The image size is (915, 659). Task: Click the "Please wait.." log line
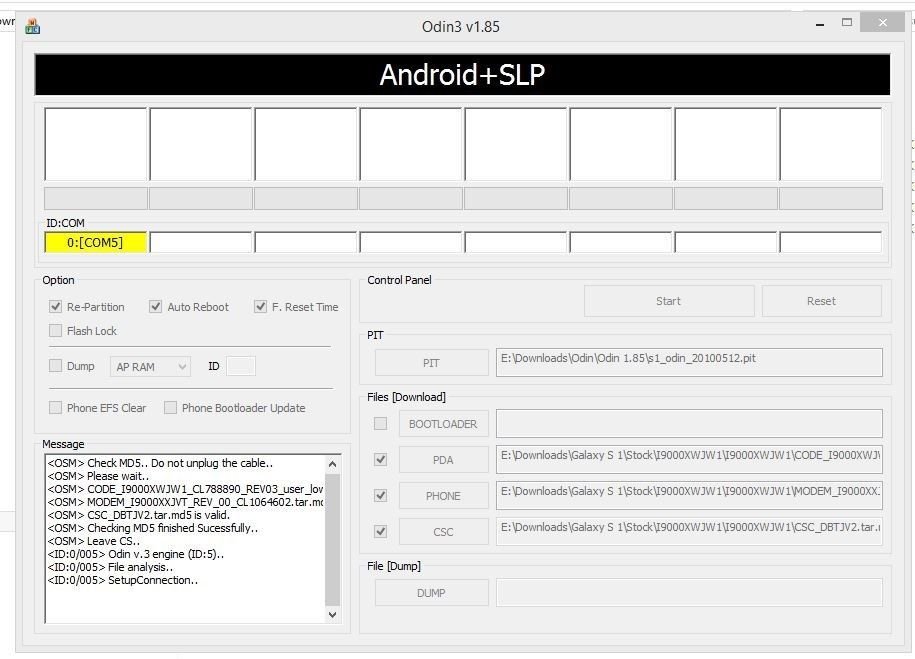(x=99, y=476)
